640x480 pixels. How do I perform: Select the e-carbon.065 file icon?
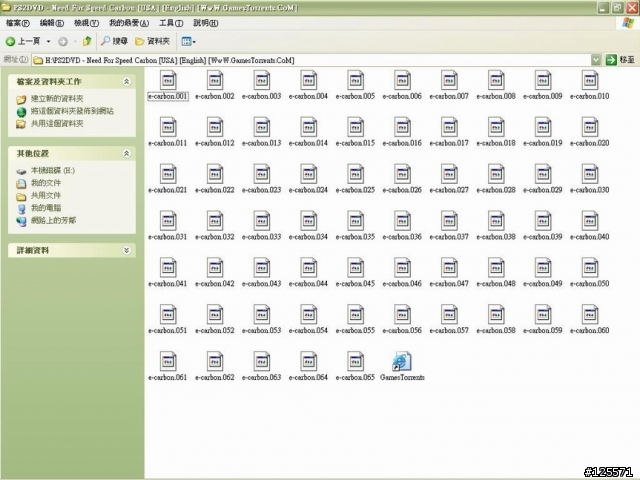click(356, 362)
